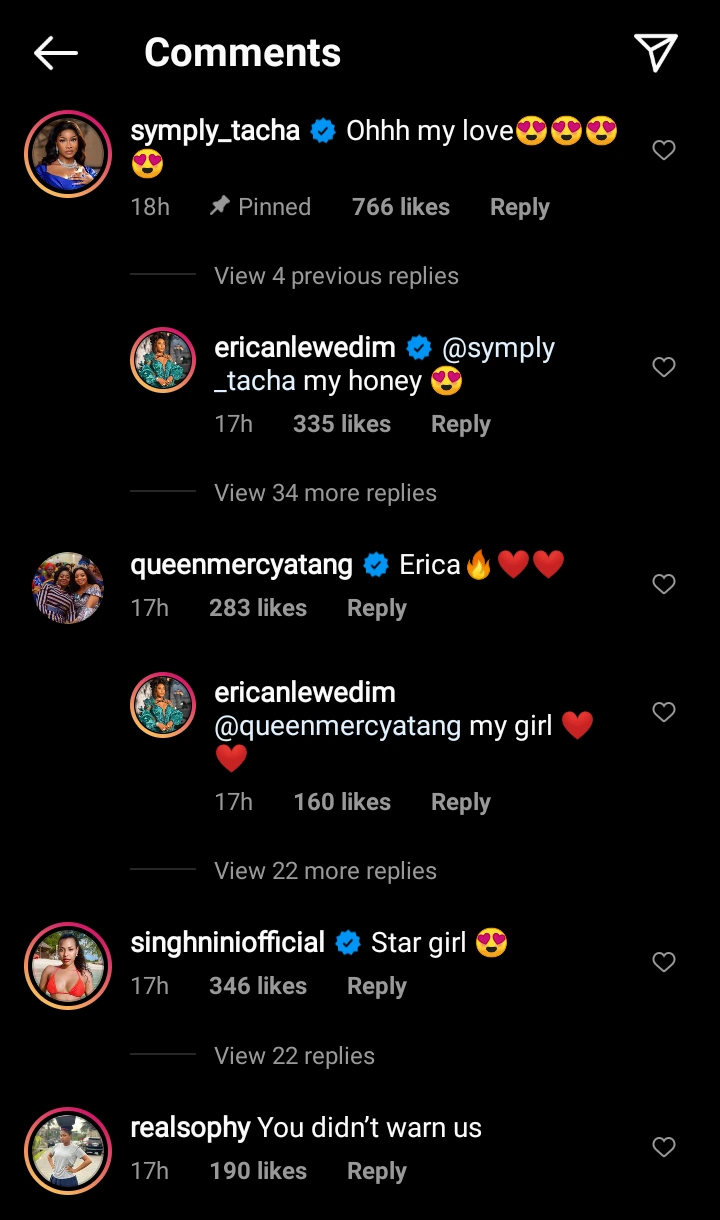This screenshot has height=1220, width=720.
Task: Reply to symply_tacha's pinned comment
Action: pos(519,207)
